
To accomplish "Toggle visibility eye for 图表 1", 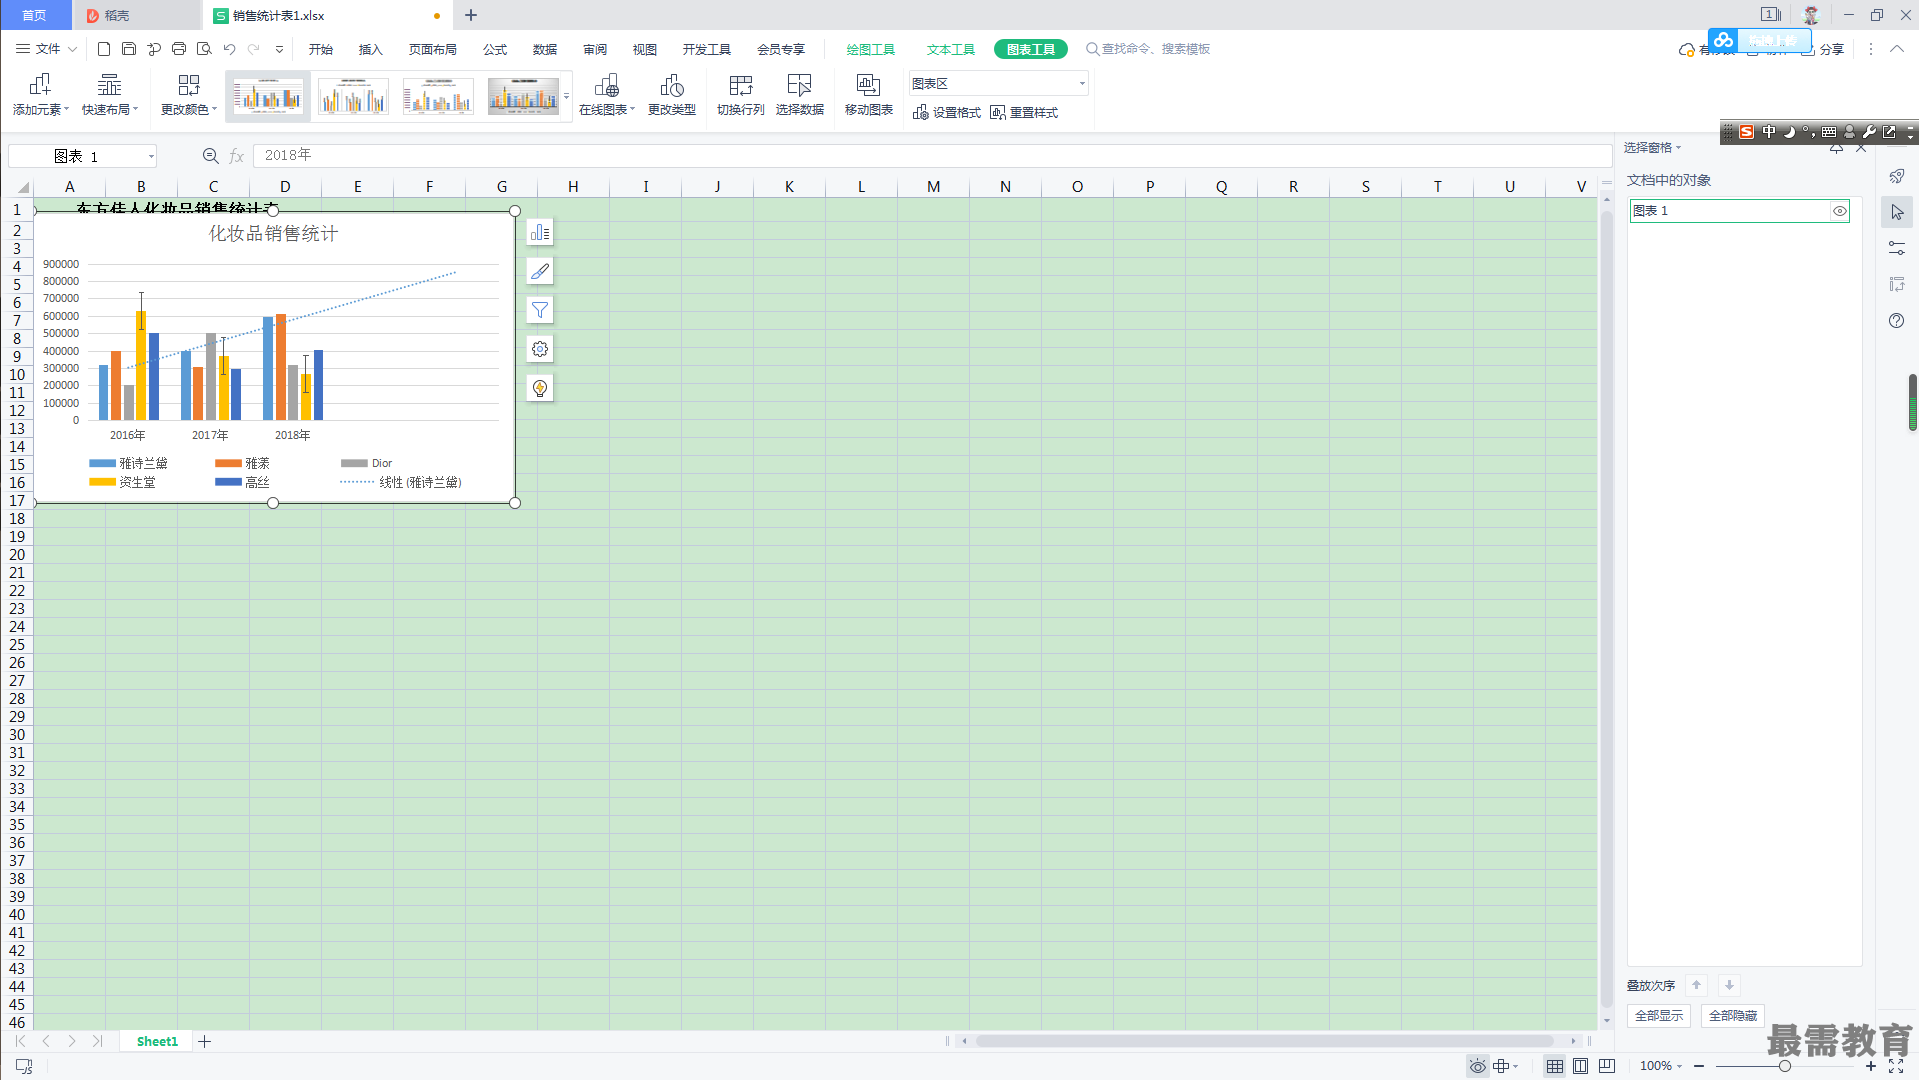I will pyautogui.click(x=1839, y=211).
